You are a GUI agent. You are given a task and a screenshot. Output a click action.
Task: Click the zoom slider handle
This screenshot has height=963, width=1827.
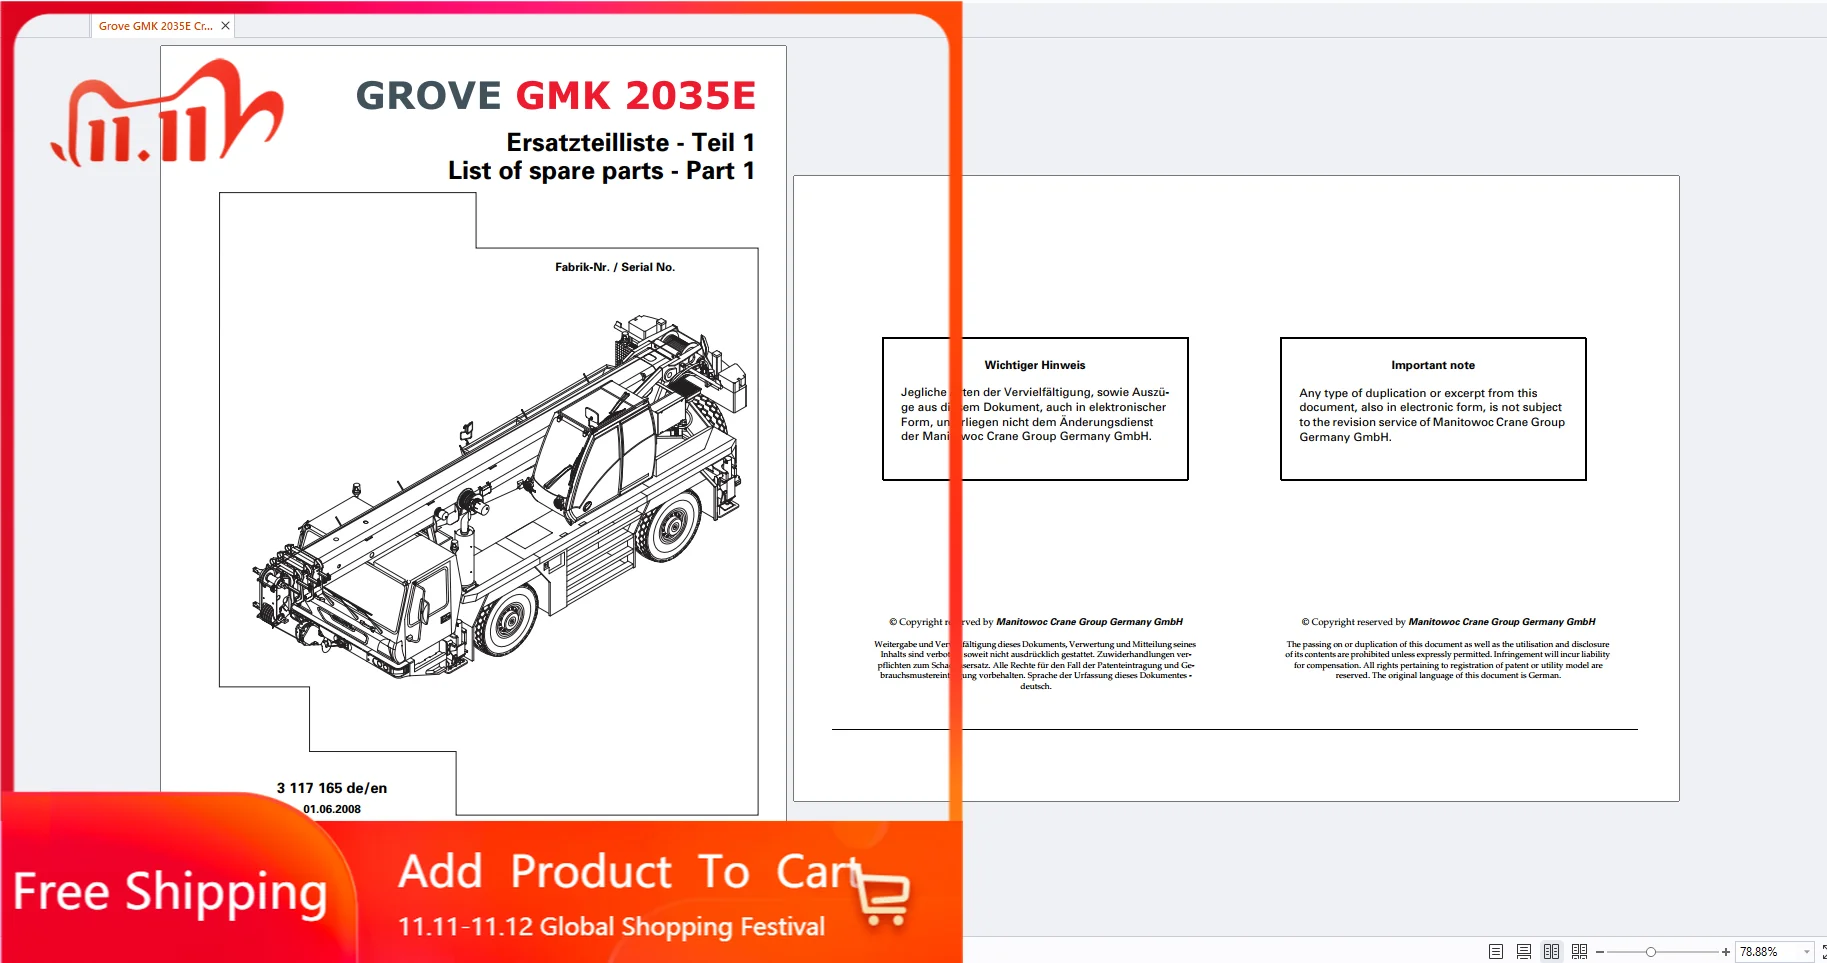1651,951
